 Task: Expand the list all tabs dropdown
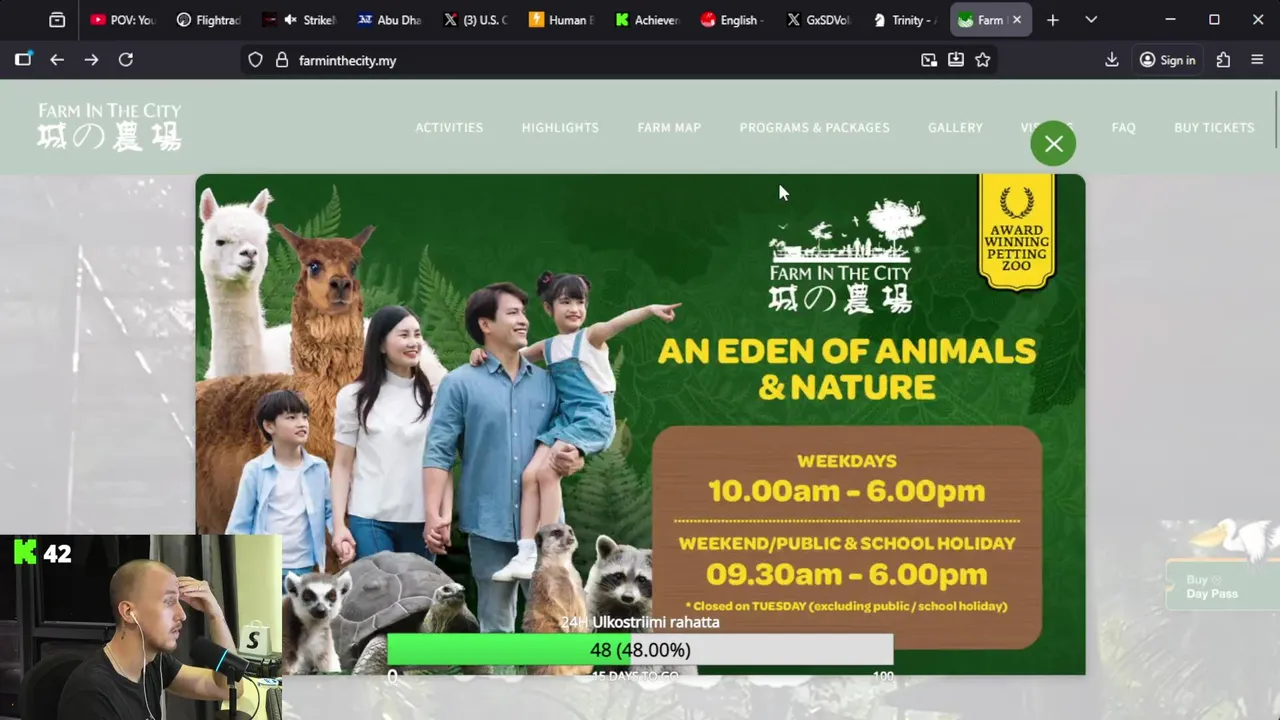click(1091, 20)
